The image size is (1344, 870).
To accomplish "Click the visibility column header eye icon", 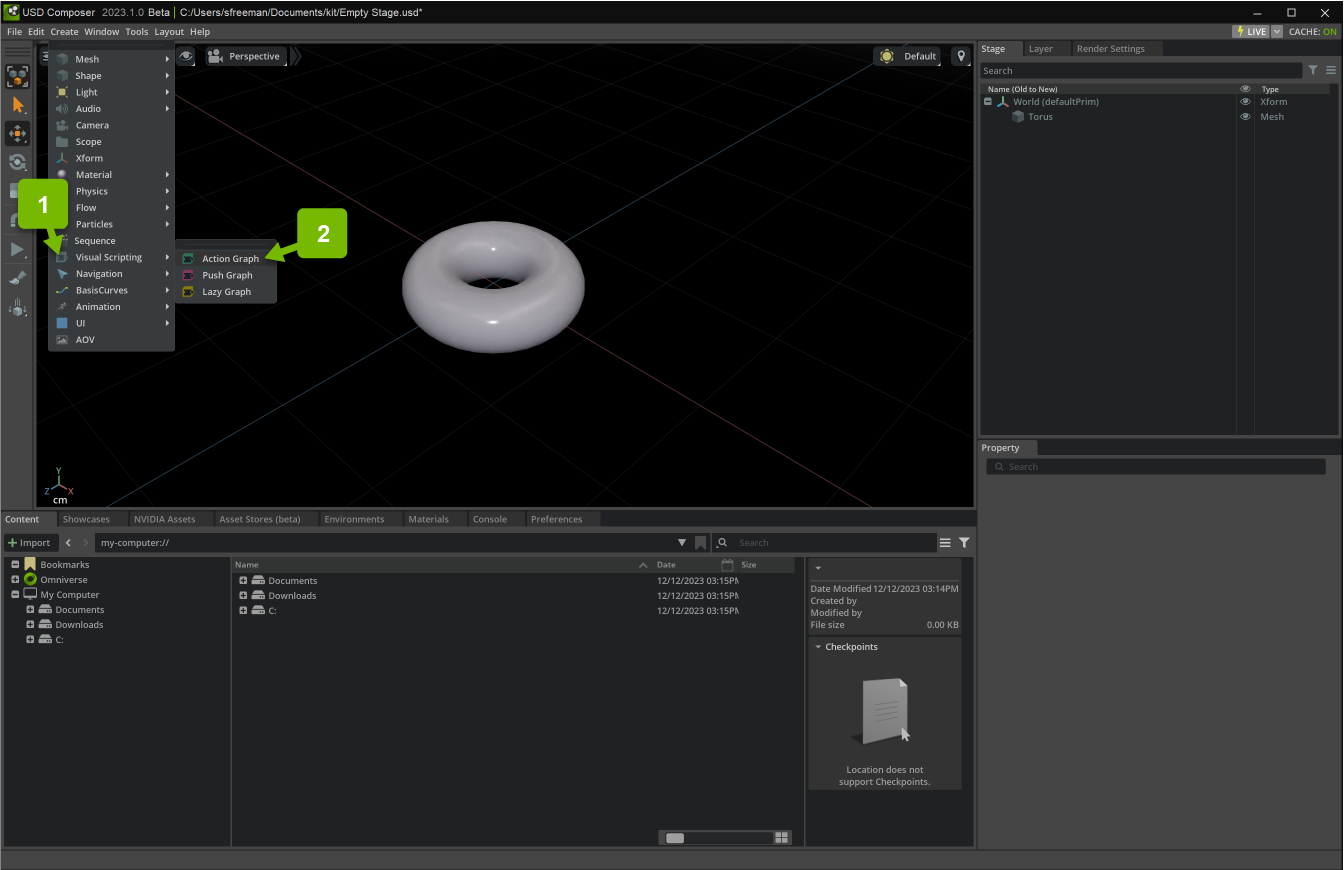I will click(x=1245, y=89).
